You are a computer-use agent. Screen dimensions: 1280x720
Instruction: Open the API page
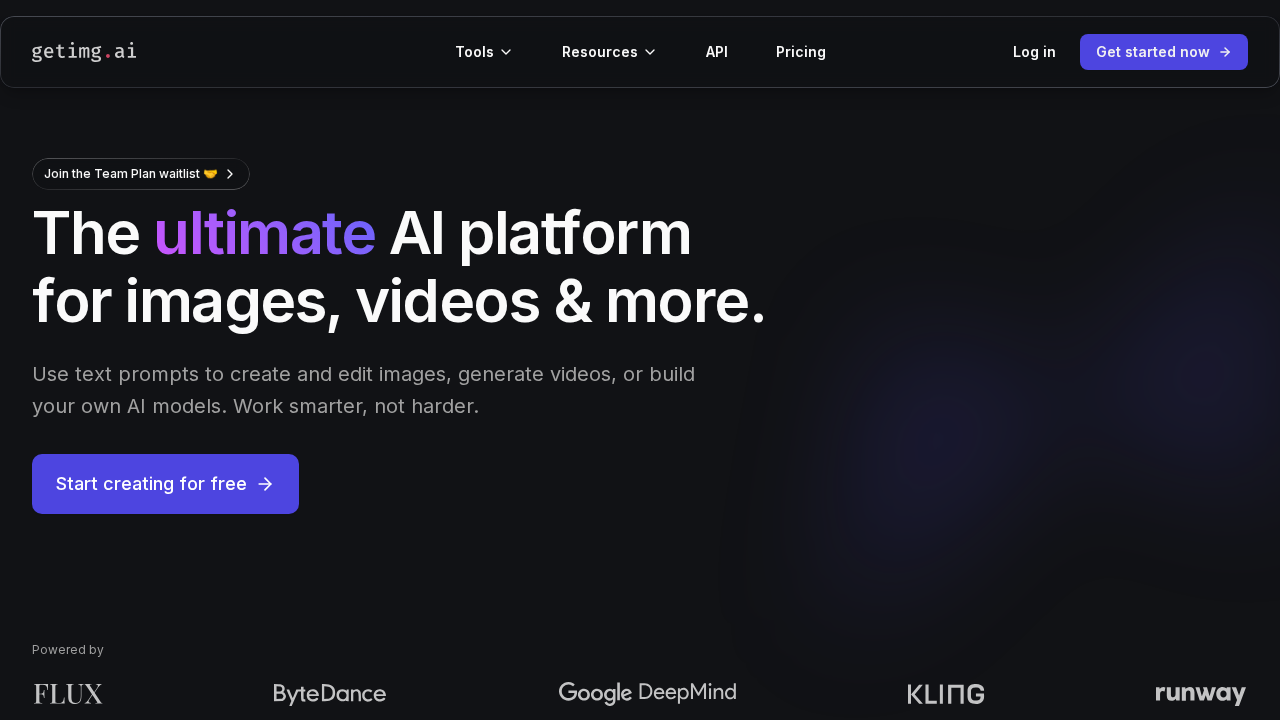click(717, 52)
